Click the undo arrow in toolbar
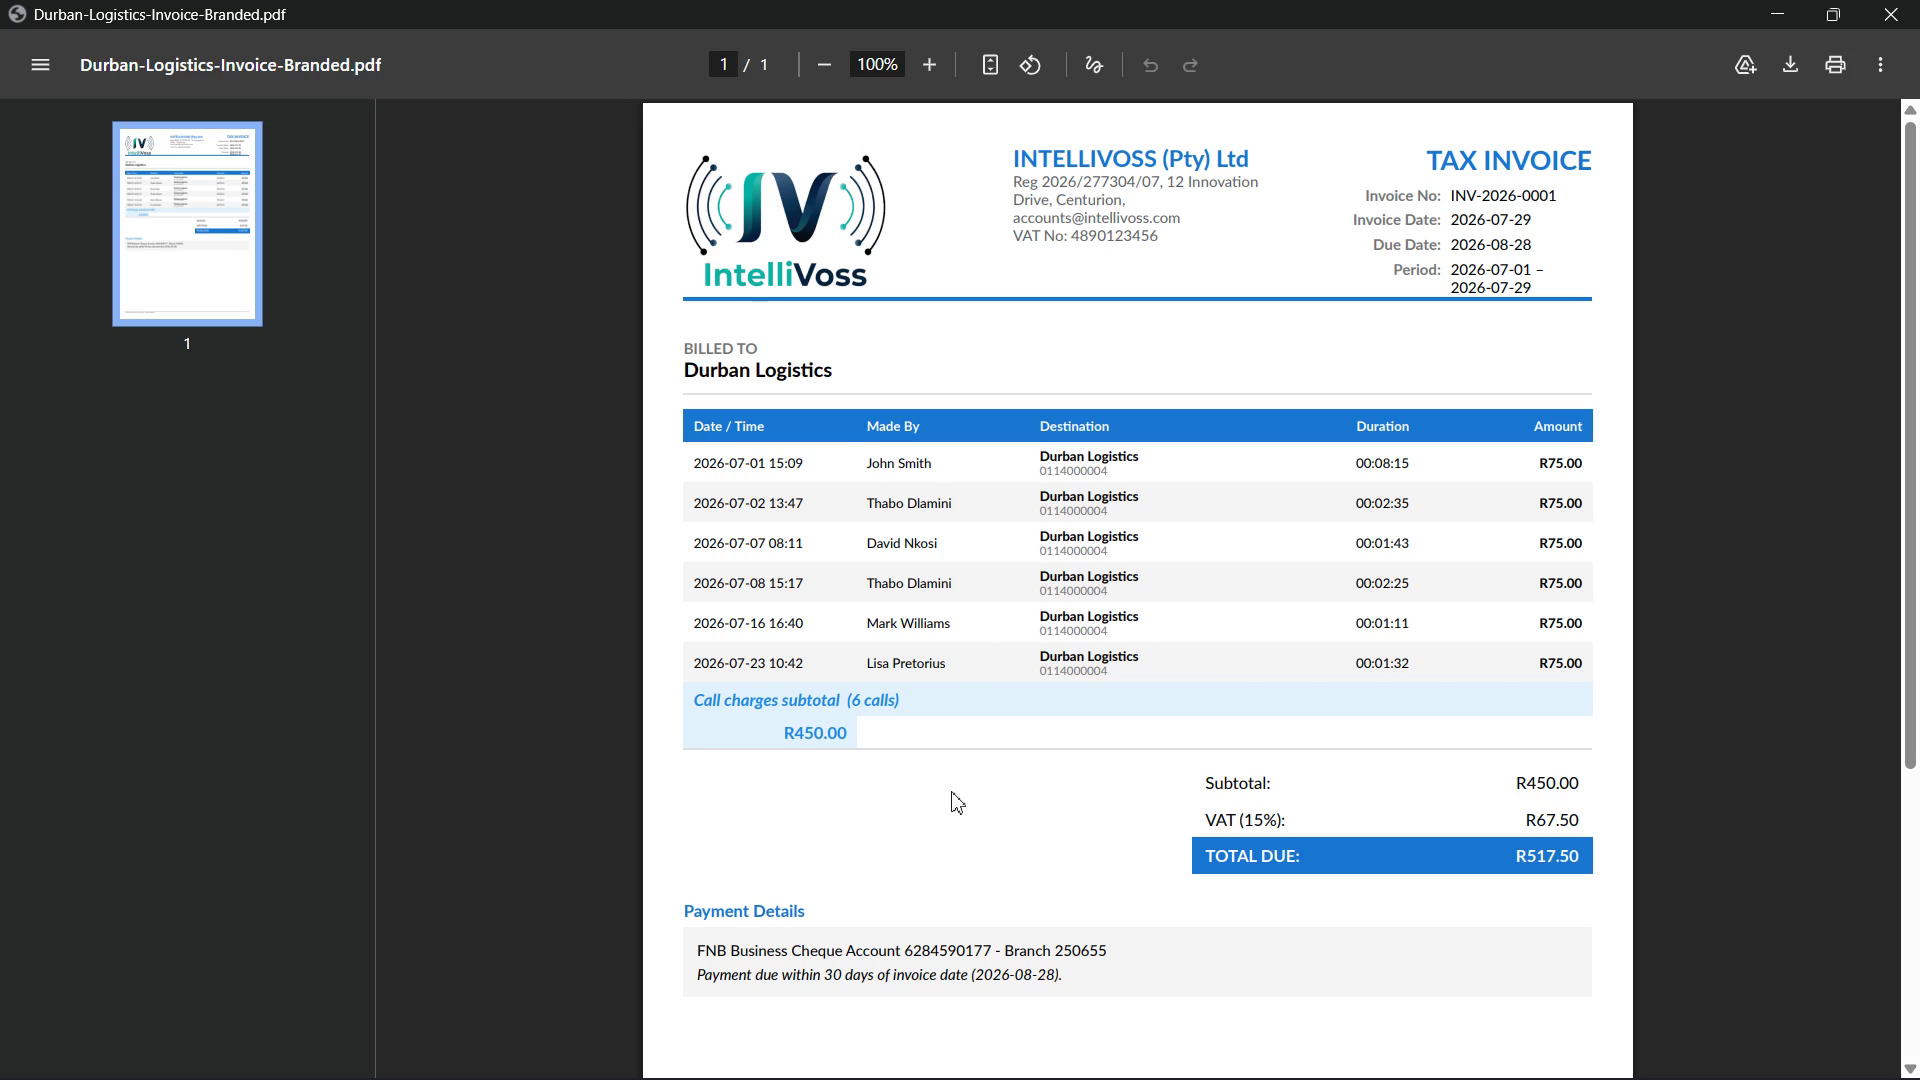Screen dimensions: 1920x1080 click(x=1150, y=65)
